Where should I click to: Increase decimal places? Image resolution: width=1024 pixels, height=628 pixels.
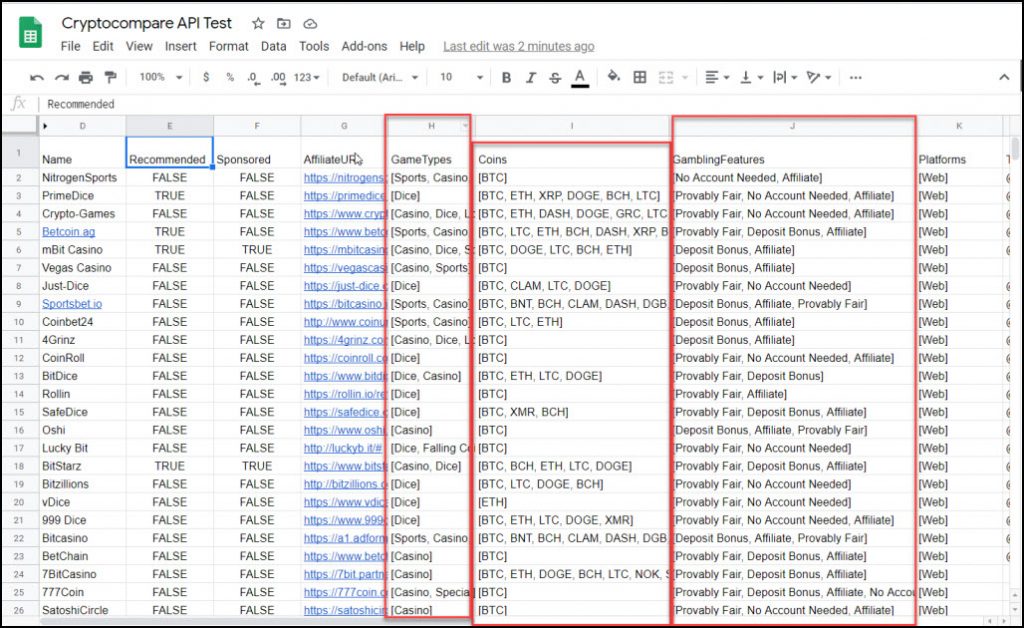(x=278, y=78)
